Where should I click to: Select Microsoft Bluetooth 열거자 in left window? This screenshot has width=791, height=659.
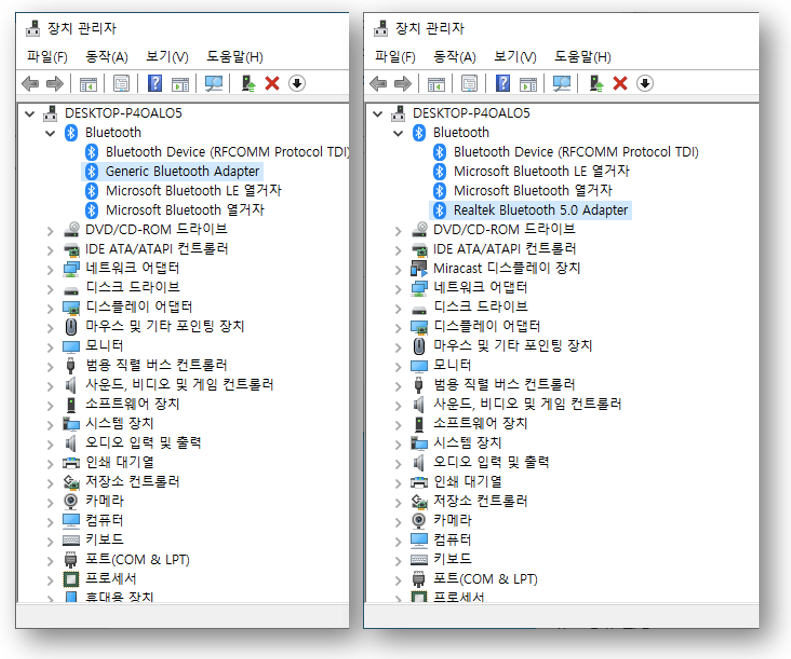click(x=185, y=210)
